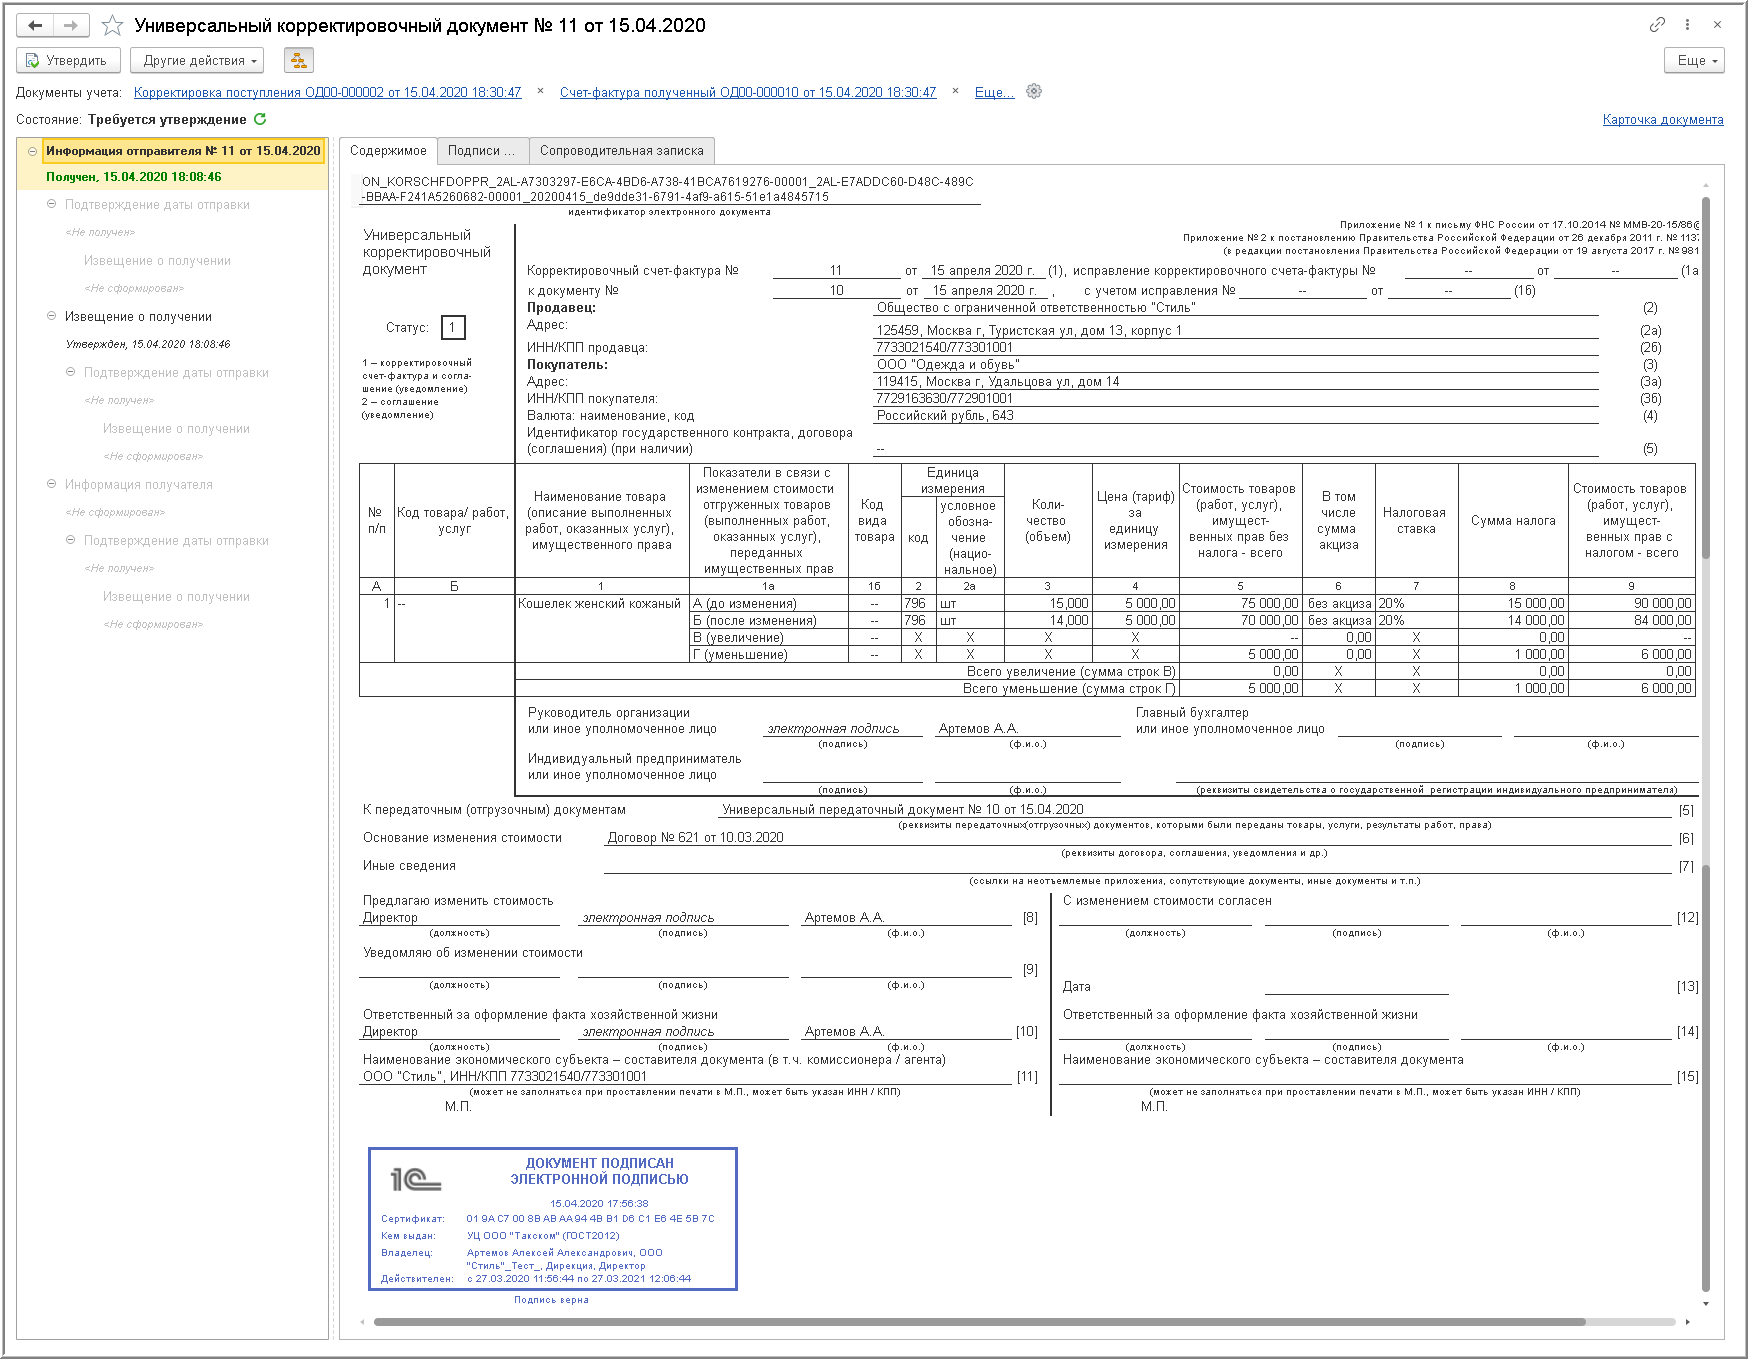Viewport: 1748px width, 1359px height.
Task: Open Карточка документа link
Action: point(1663,120)
